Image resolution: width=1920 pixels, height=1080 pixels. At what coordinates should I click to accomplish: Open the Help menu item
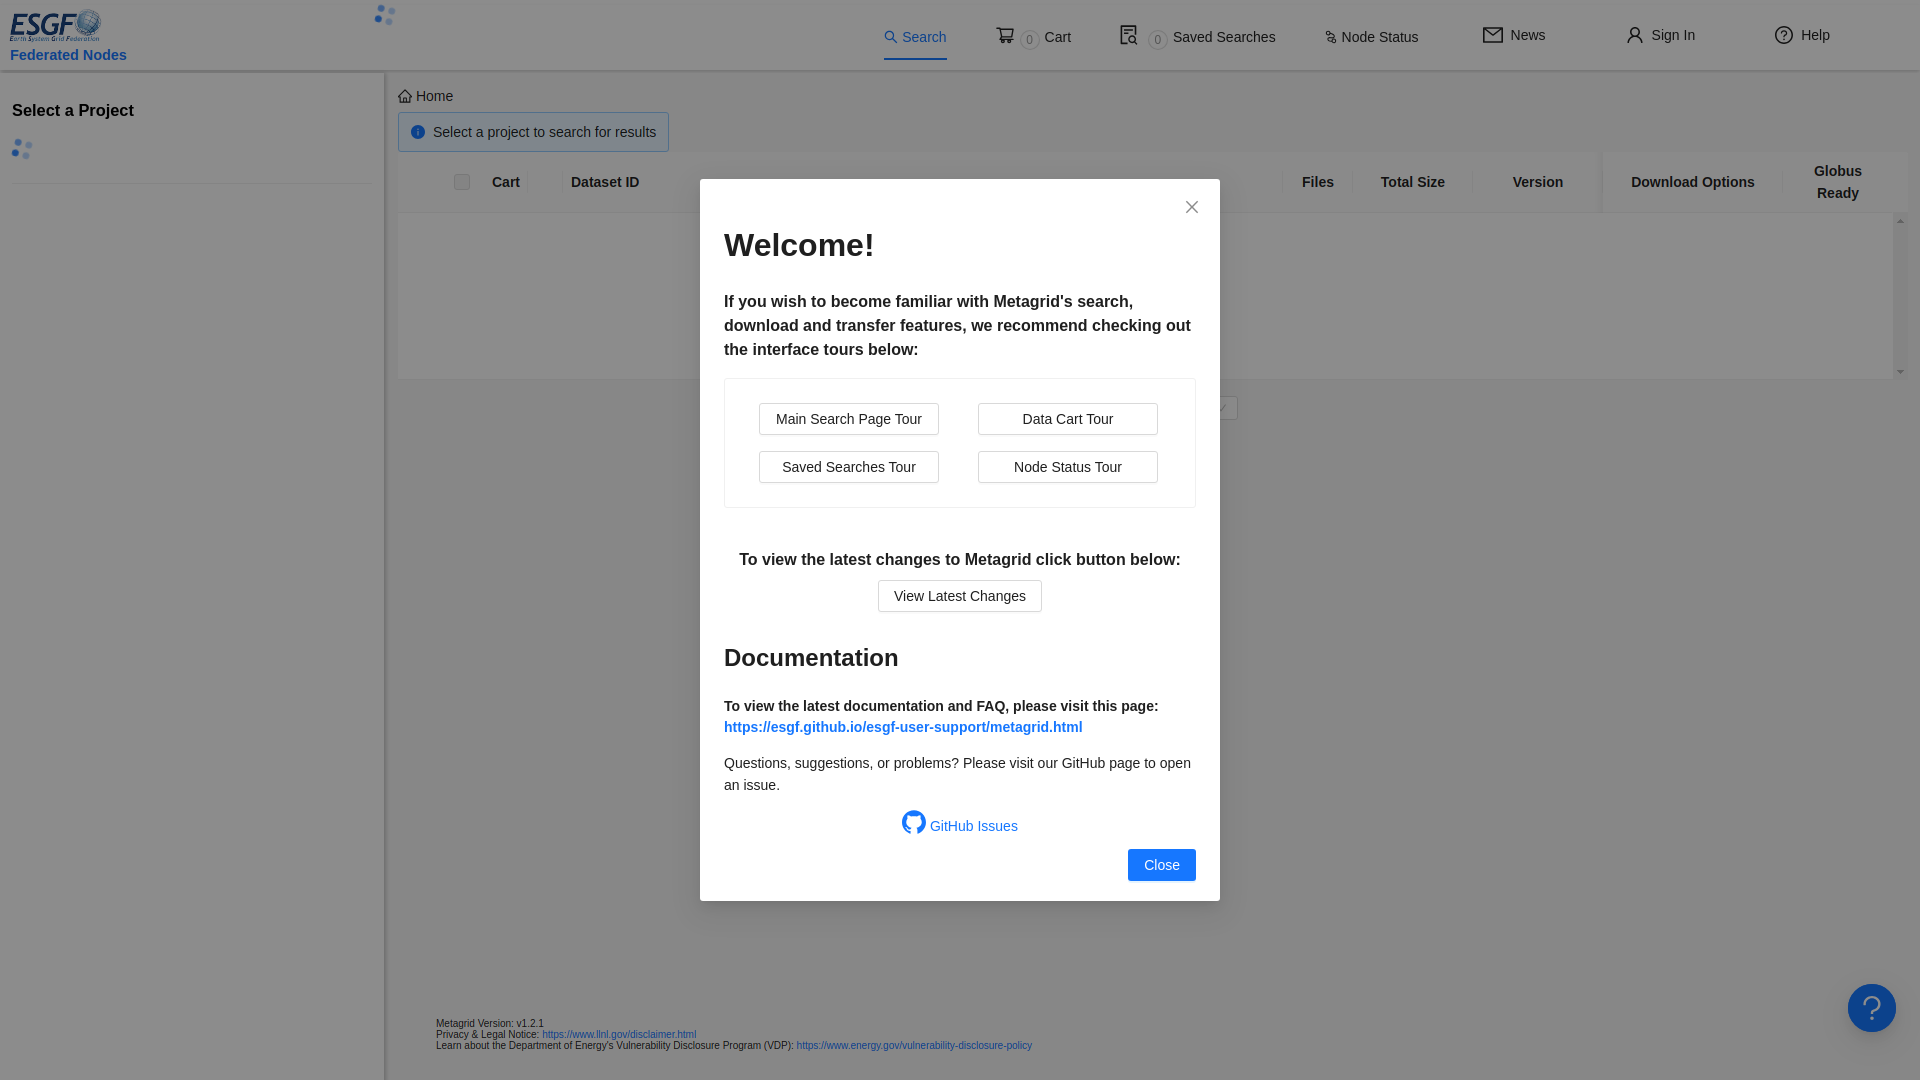[1802, 35]
